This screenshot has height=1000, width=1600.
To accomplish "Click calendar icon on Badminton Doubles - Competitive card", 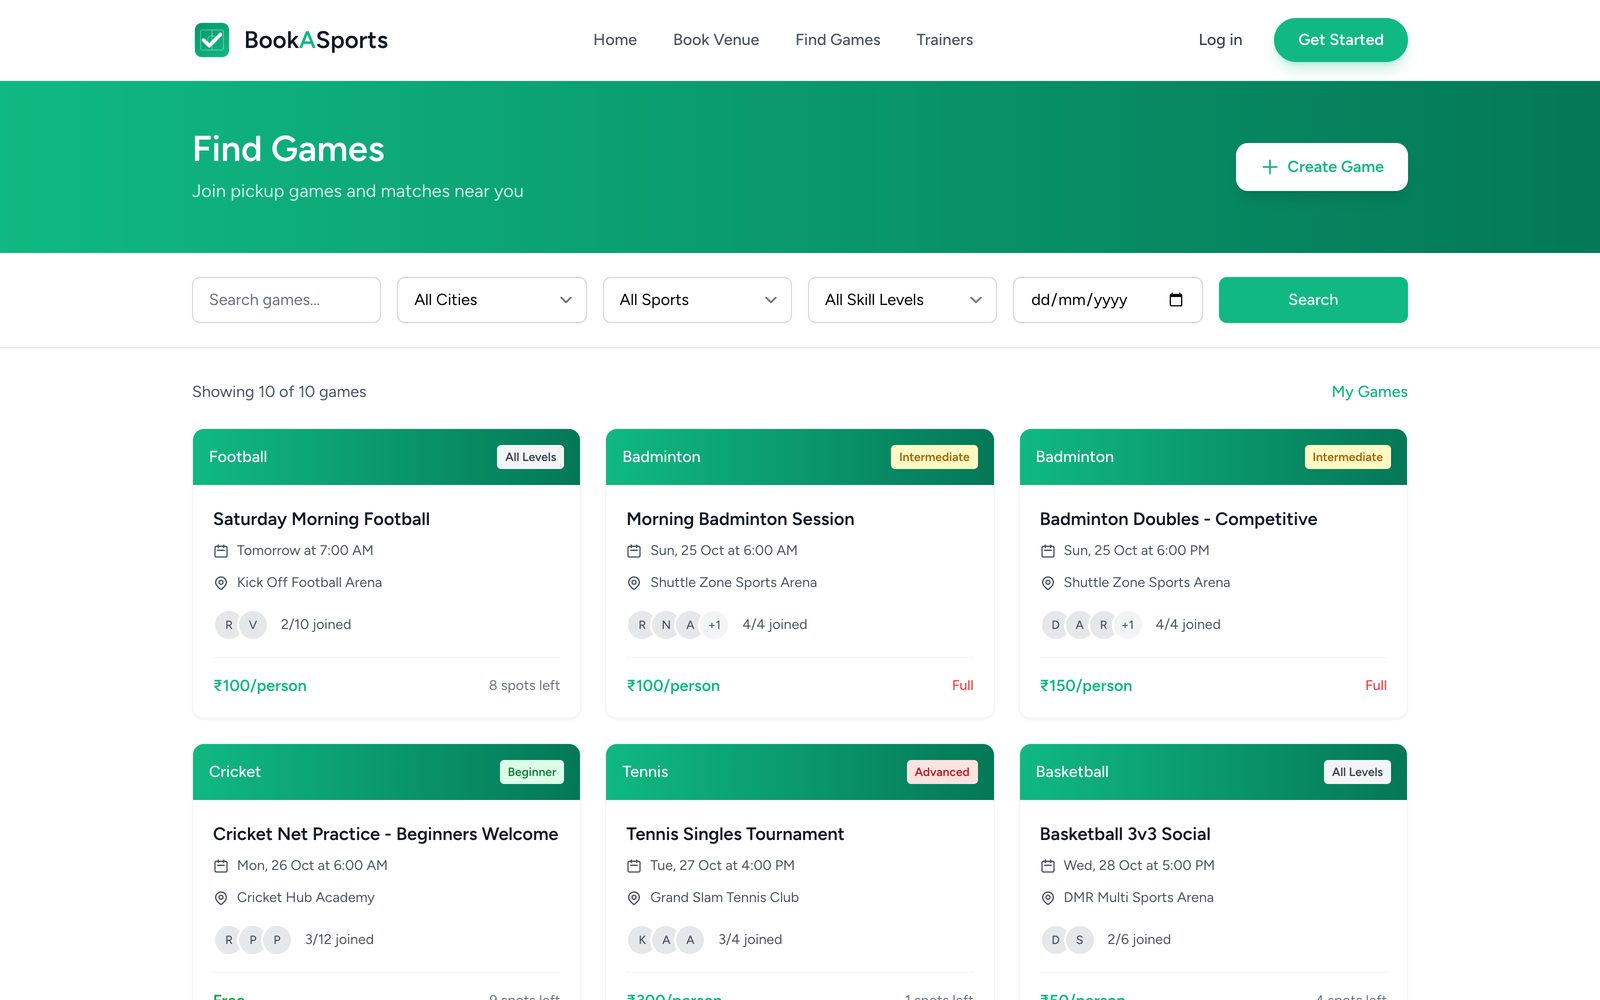I will pos(1048,551).
